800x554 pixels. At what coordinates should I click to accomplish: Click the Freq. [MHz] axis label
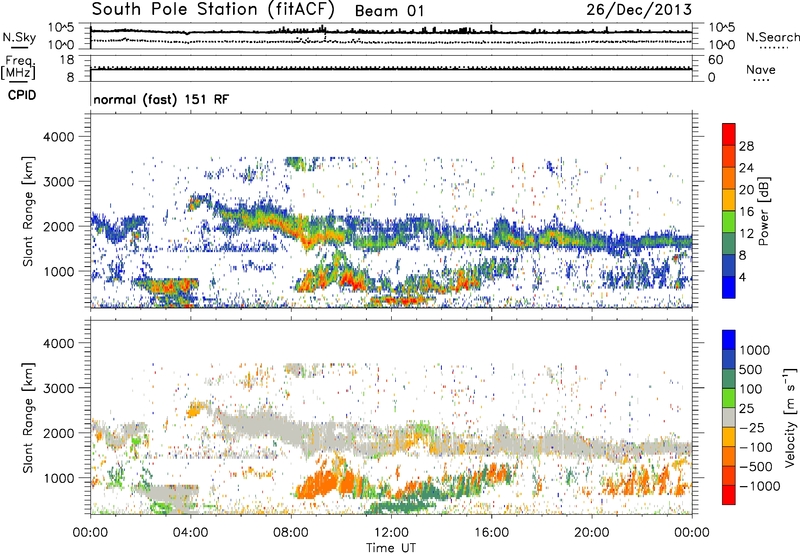coord(18,67)
